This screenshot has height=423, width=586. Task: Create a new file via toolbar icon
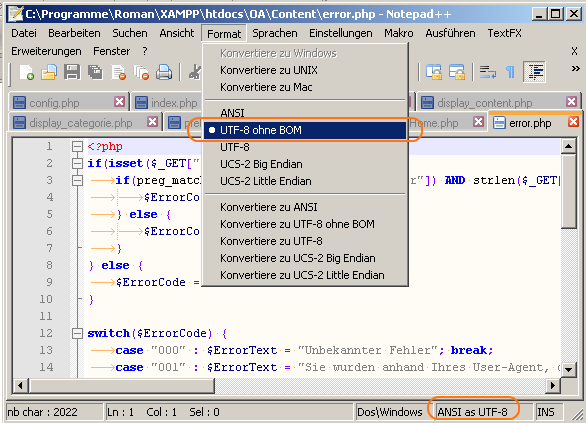pyautogui.click(x=27, y=72)
